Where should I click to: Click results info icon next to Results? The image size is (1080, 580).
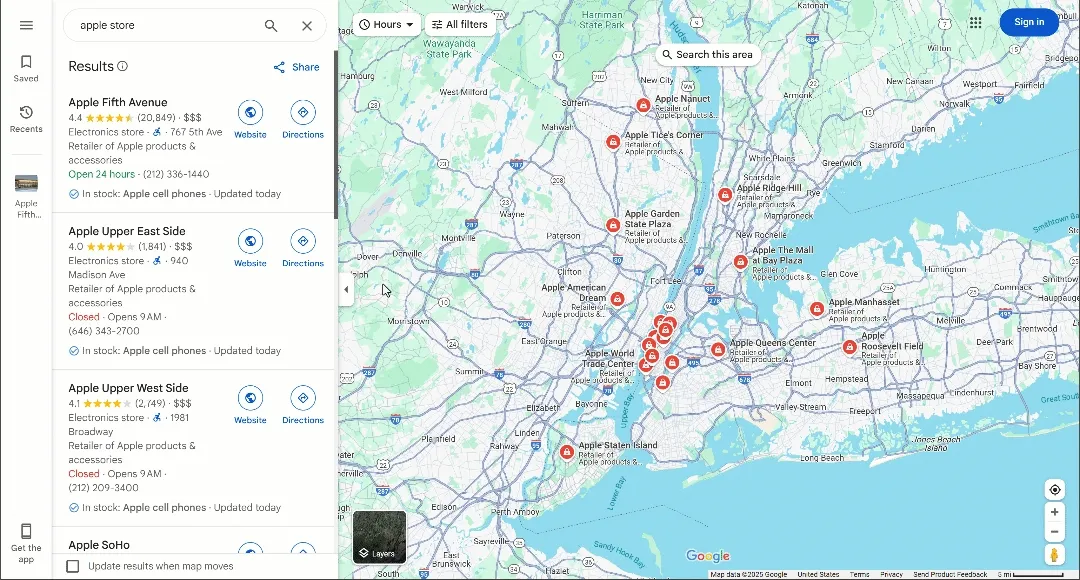click(123, 66)
